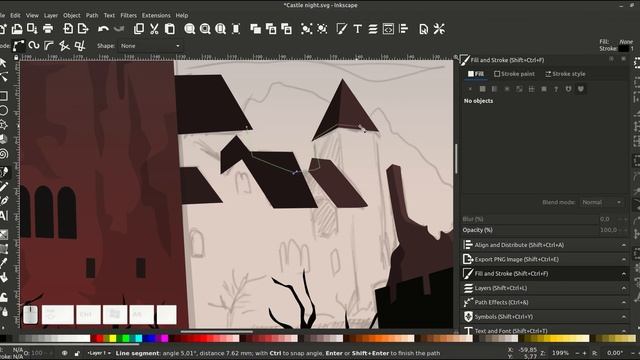Viewport: 640px width, 360px height.
Task: Open the Layer menu
Action: pos(51,16)
